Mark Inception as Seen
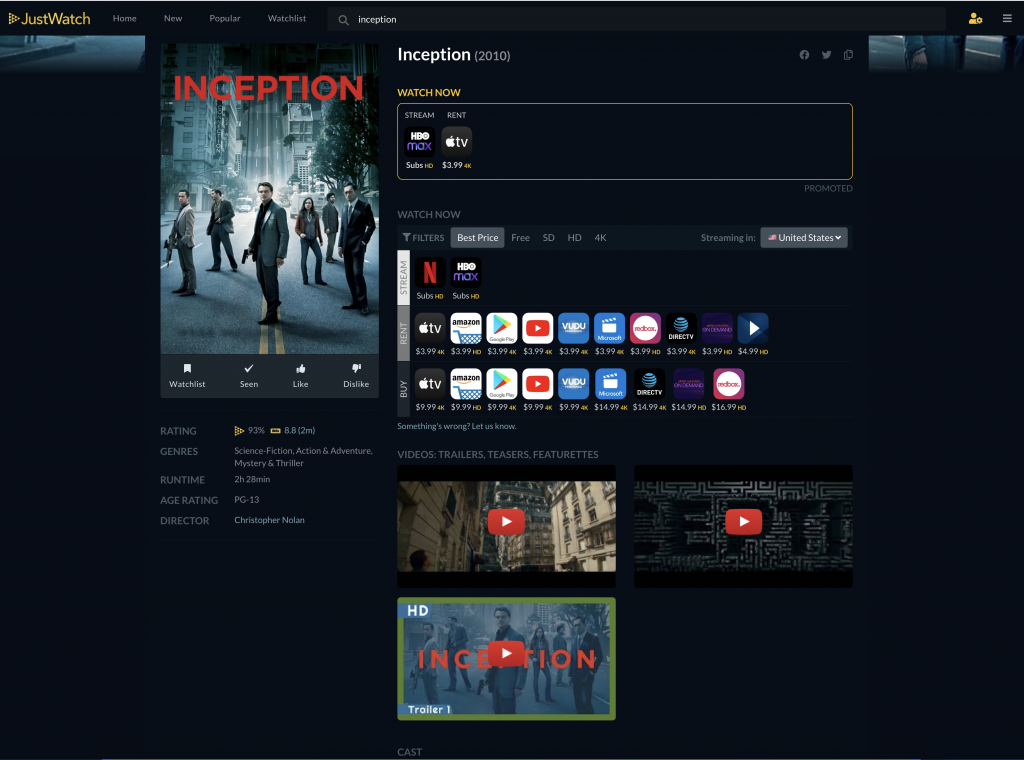Viewport: 1024px width, 760px height. [x=249, y=375]
